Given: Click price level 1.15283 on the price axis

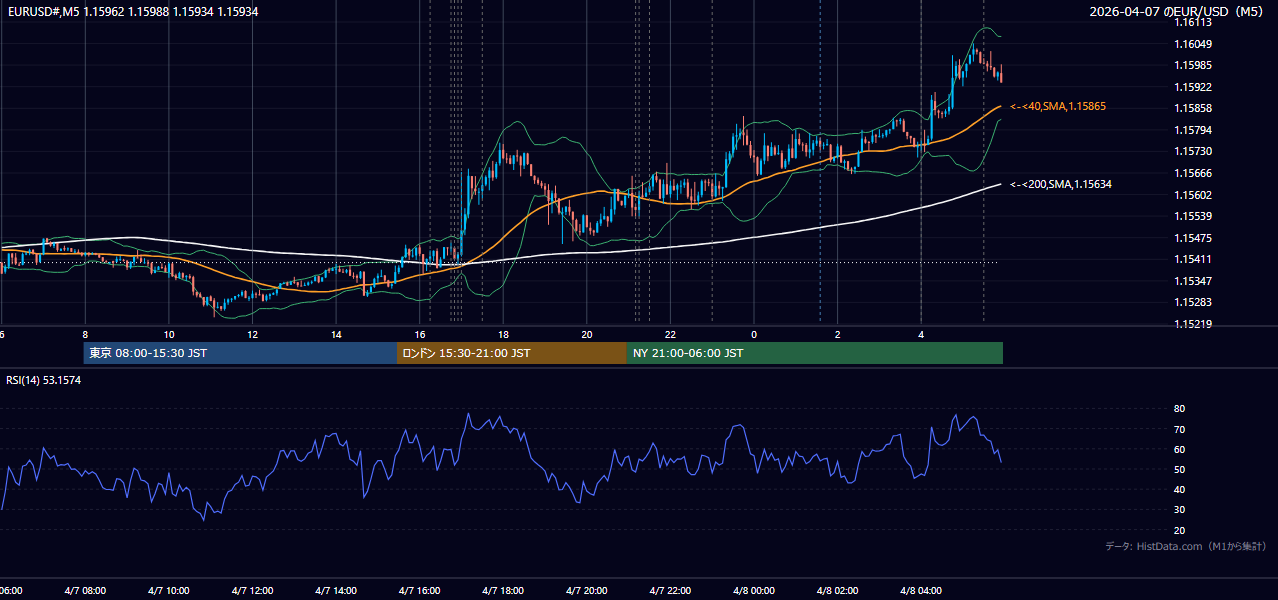Looking at the screenshot, I should click(1192, 302).
